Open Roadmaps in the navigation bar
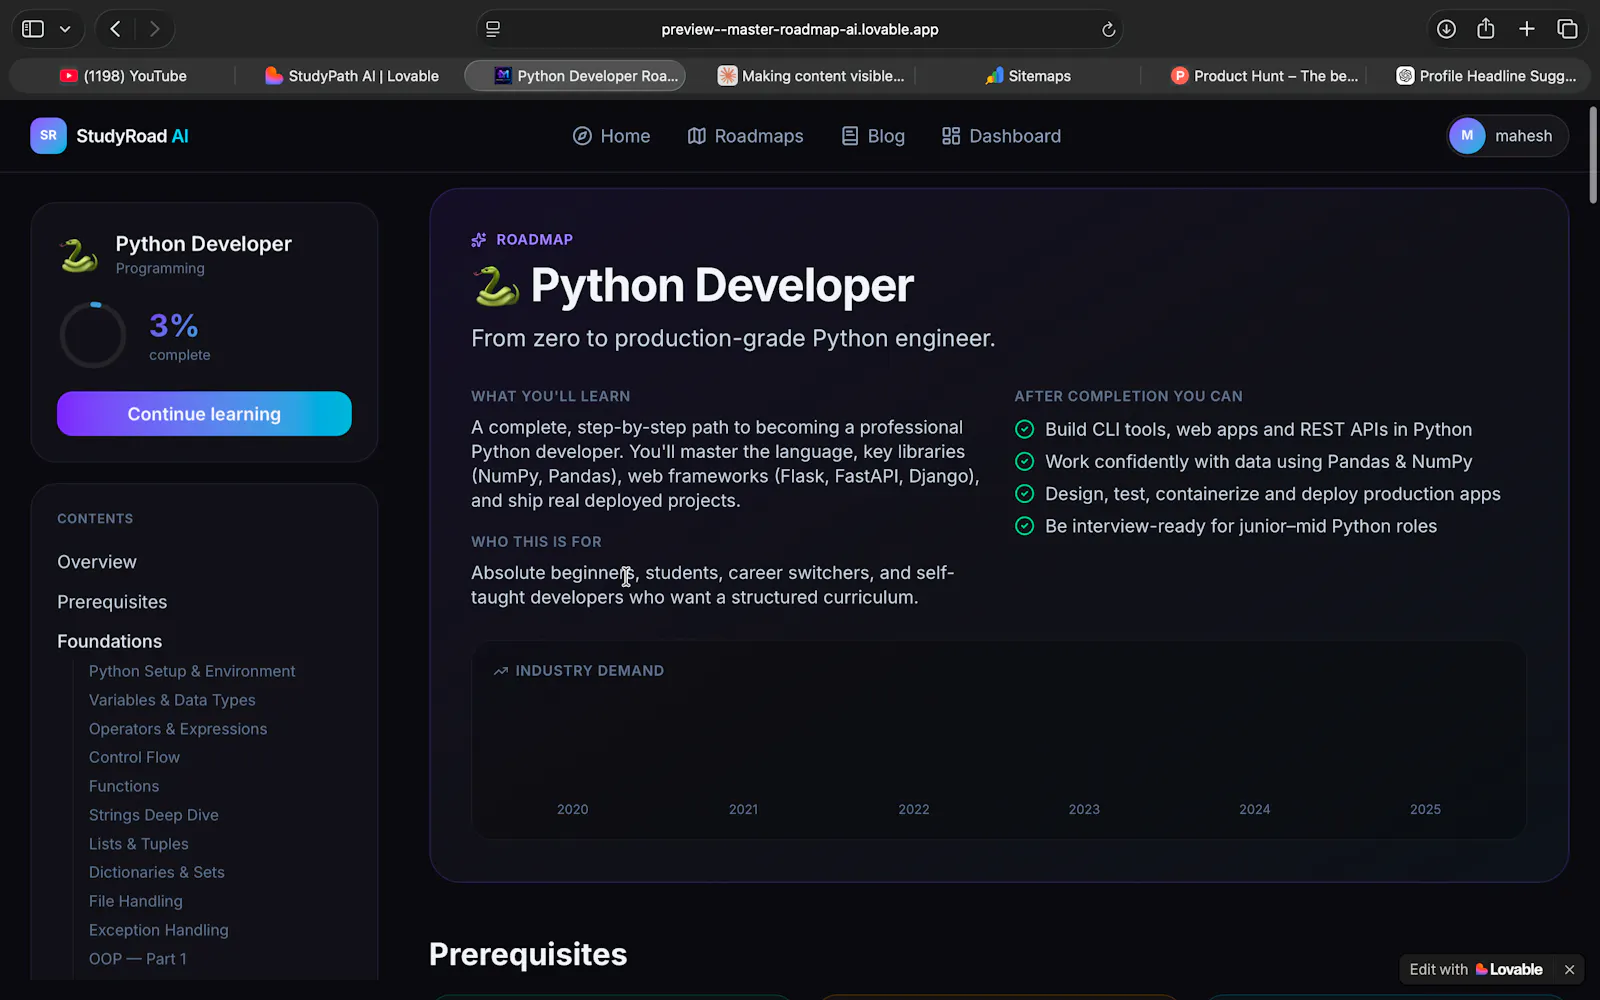Viewport: 1600px width, 1000px height. click(745, 136)
